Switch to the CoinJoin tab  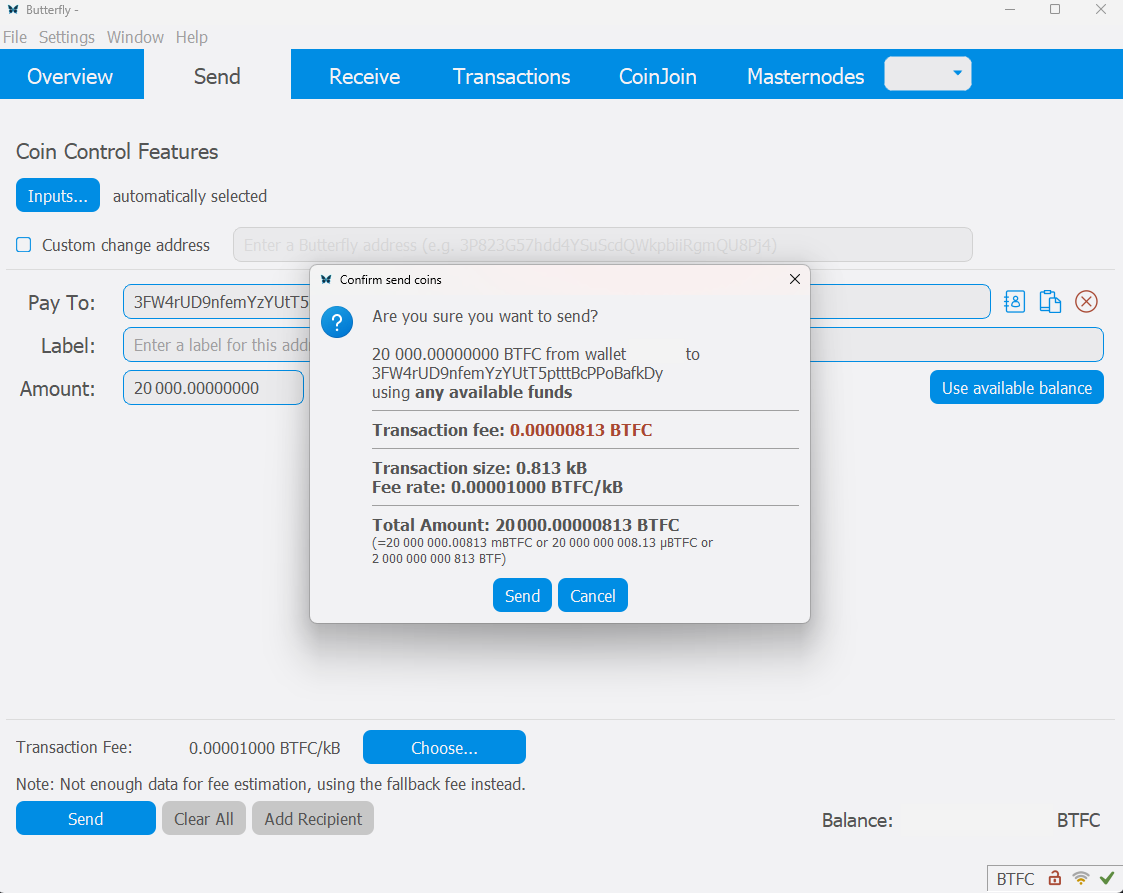pos(657,76)
